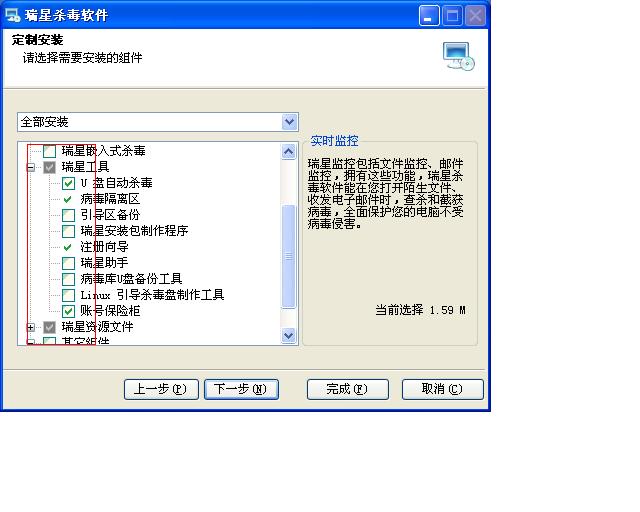Viewport: 640px width, 512px height.
Task: Select the Linux 引导杀毒盘制作工具 row label
Action: 152,295
